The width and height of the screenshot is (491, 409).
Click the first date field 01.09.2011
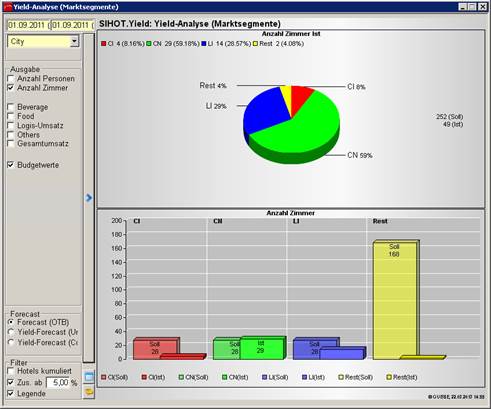click(28, 25)
